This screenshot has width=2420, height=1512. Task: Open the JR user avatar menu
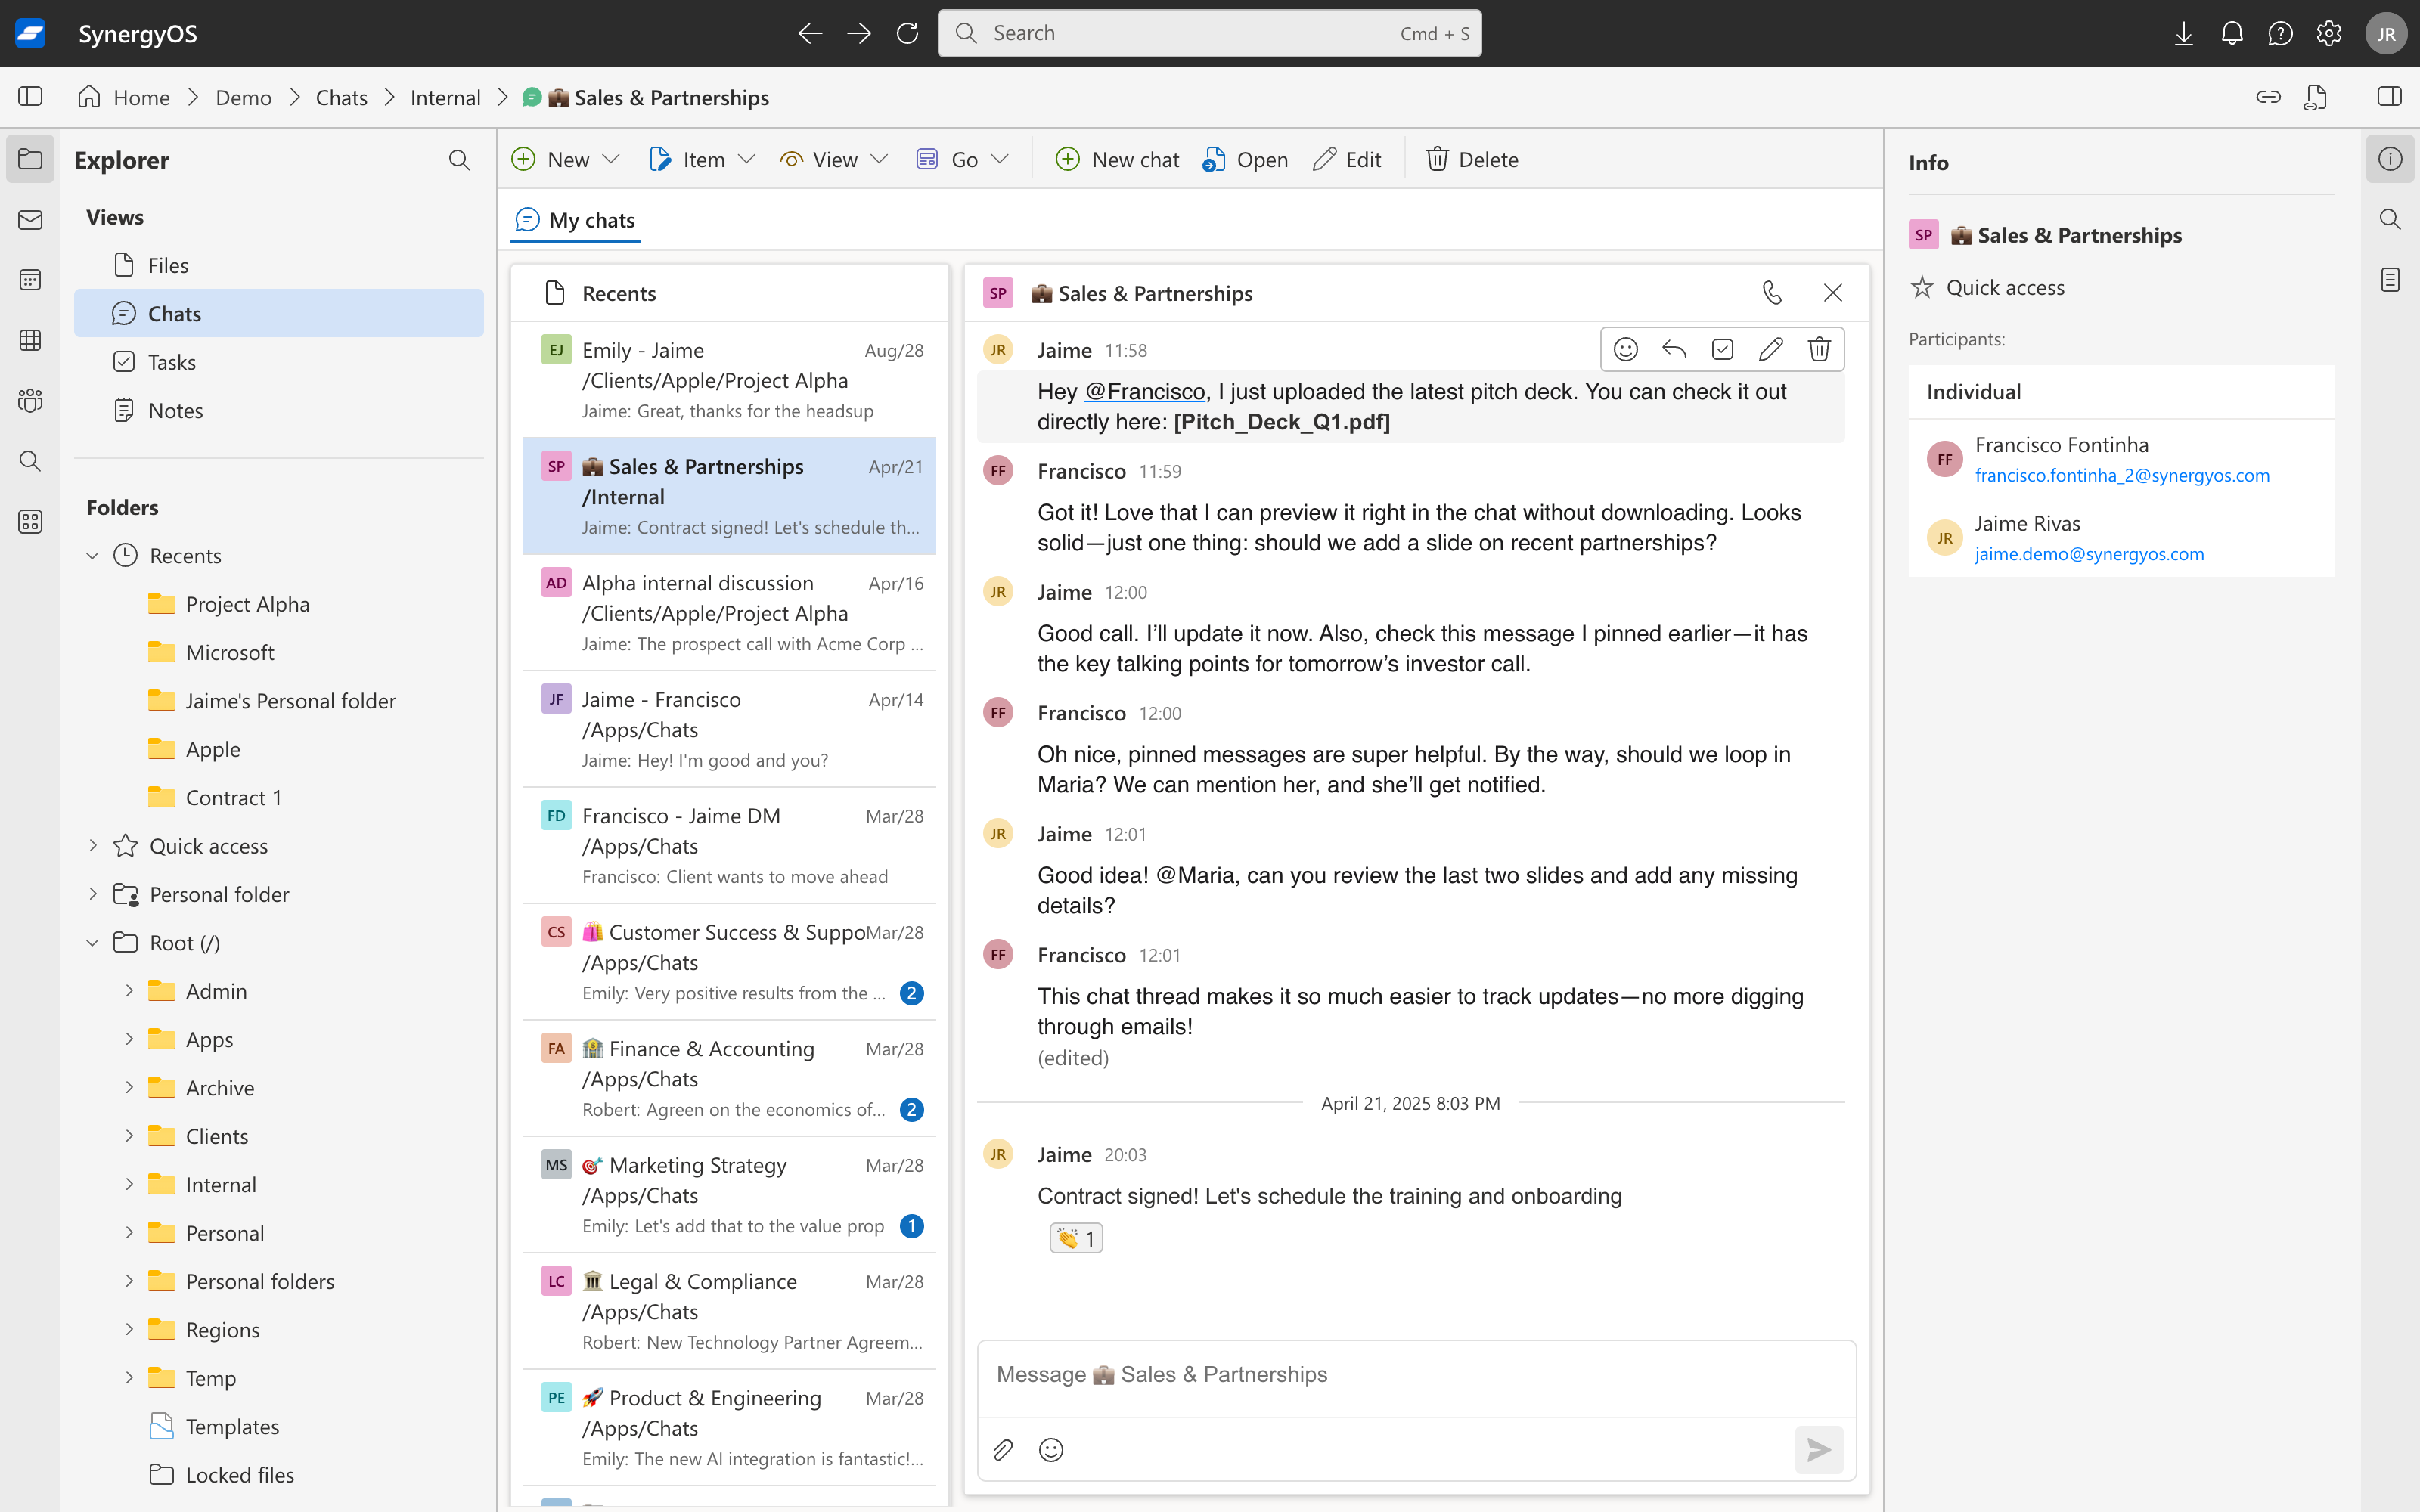2386,34
